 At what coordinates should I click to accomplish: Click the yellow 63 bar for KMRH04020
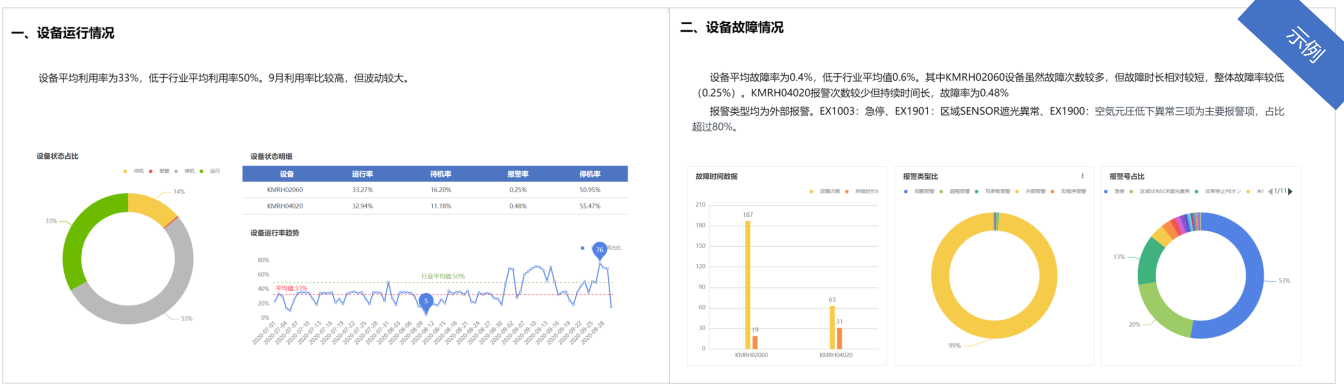[x=831, y=327]
